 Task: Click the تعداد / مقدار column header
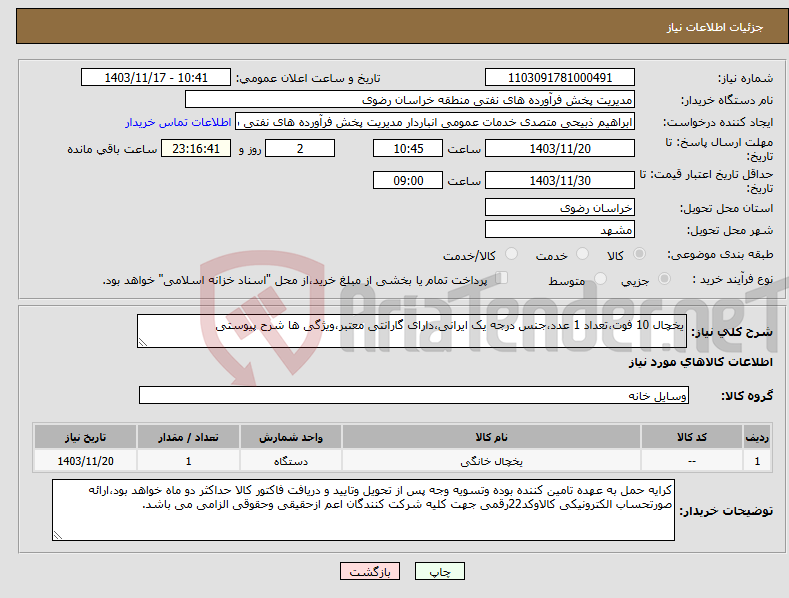click(188, 437)
